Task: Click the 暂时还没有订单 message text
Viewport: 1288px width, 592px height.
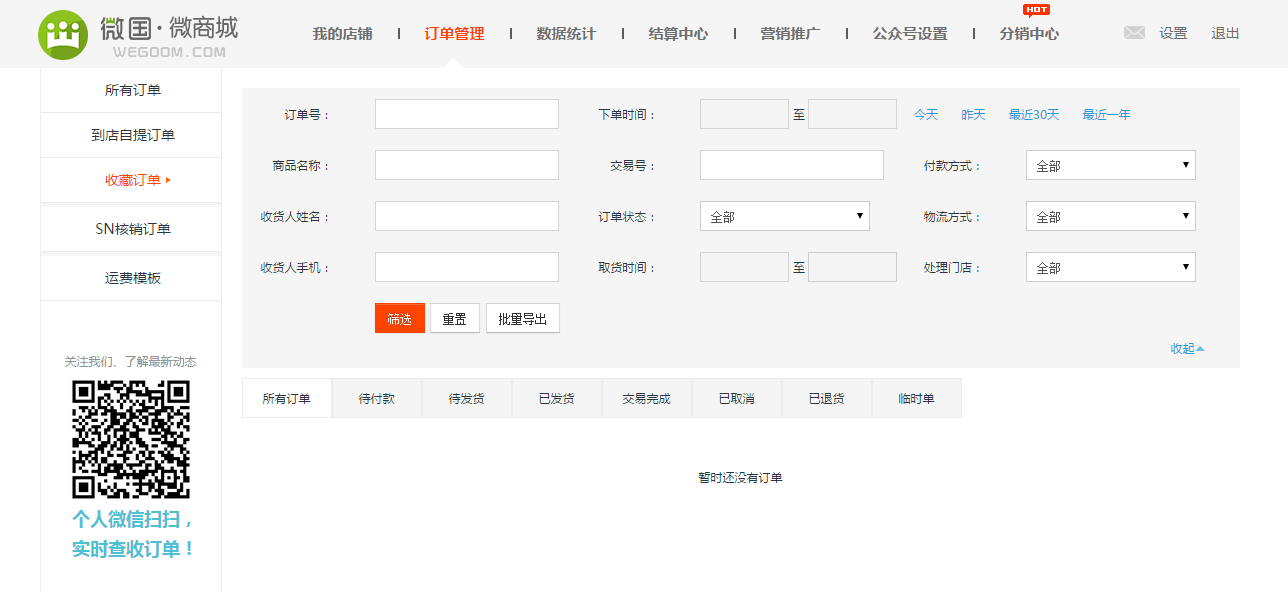Action: 741,477
